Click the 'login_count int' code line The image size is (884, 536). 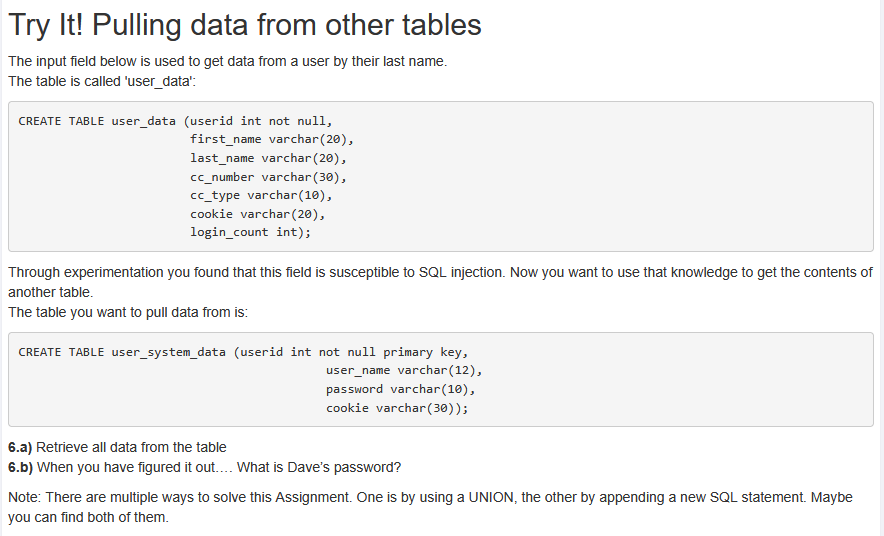tap(250, 232)
